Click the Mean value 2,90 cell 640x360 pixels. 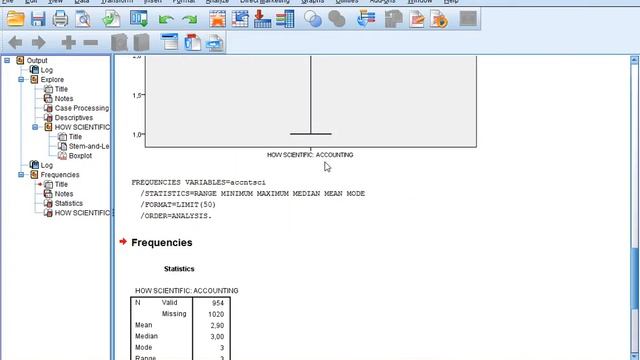[217, 325]
